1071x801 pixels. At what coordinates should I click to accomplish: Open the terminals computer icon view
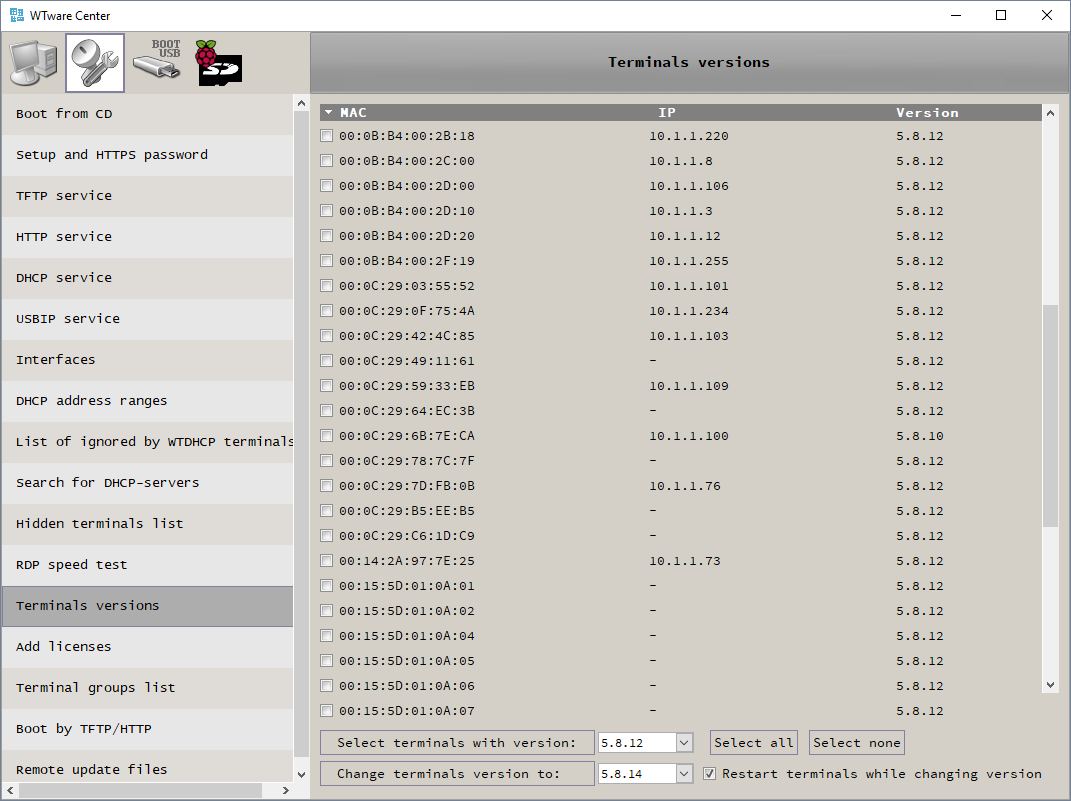coord(32,63)
